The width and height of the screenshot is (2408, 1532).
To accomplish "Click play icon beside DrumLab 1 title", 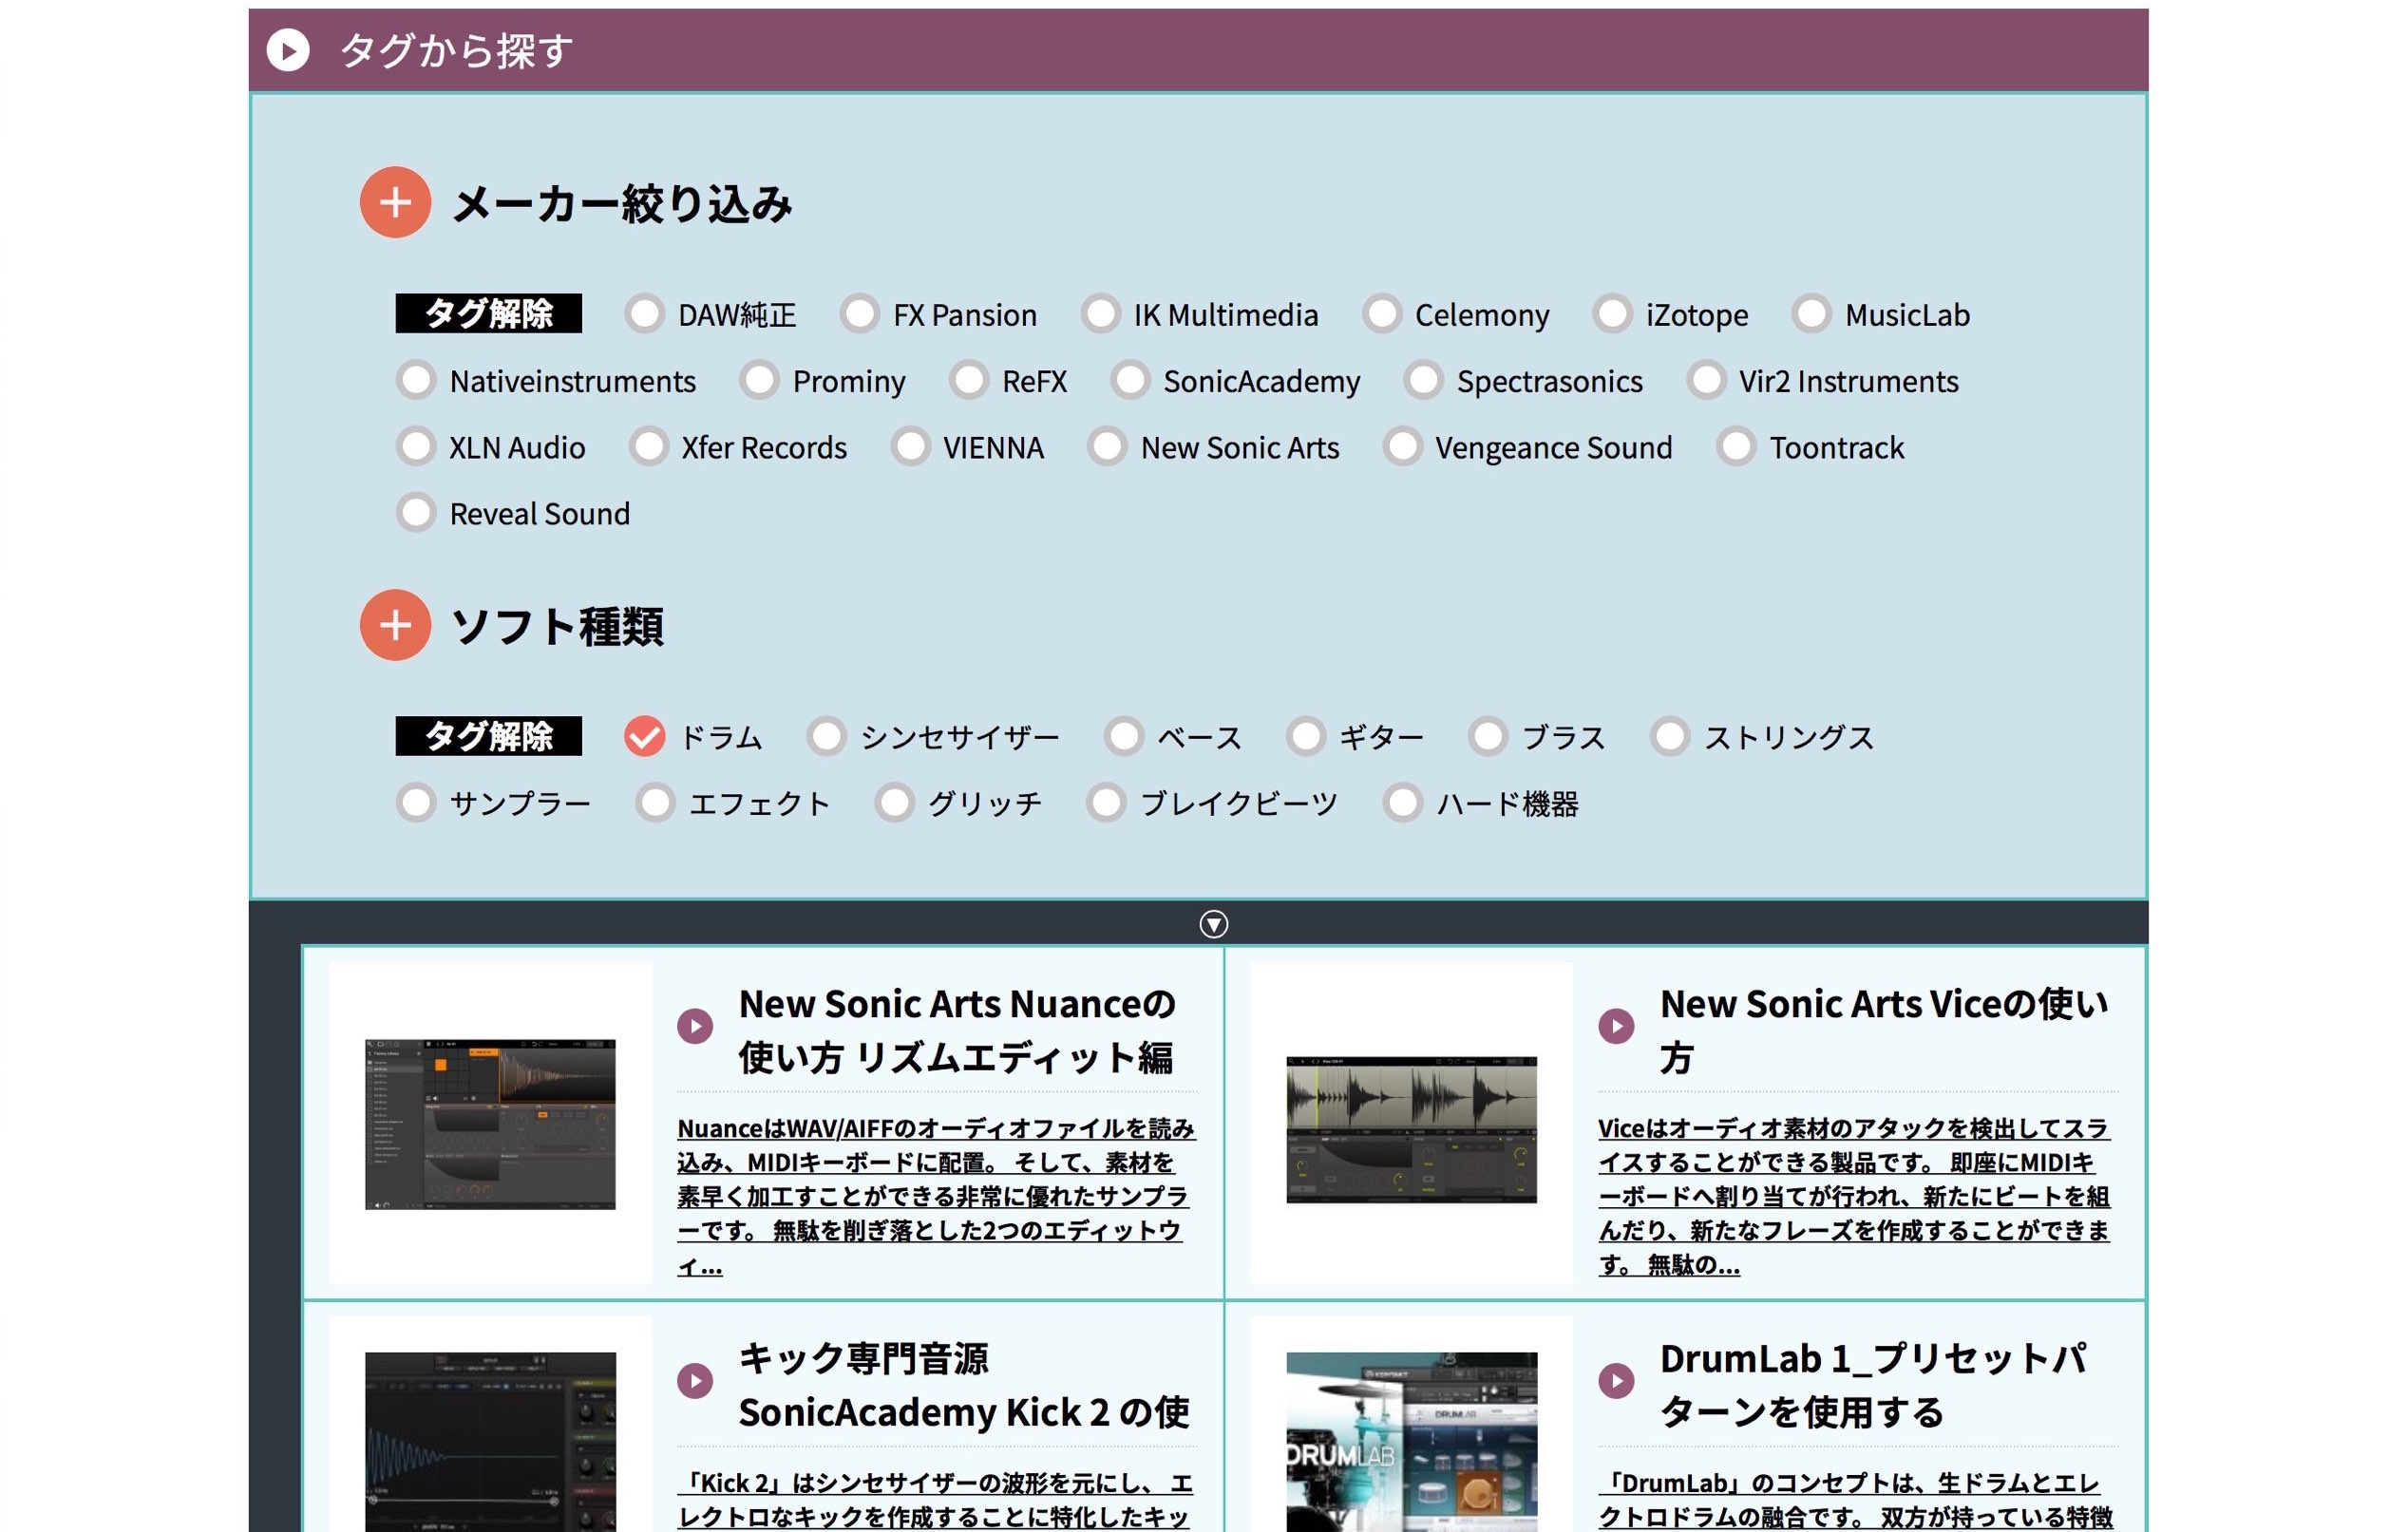I will pyautogui.click(x=1616, y=1381).
